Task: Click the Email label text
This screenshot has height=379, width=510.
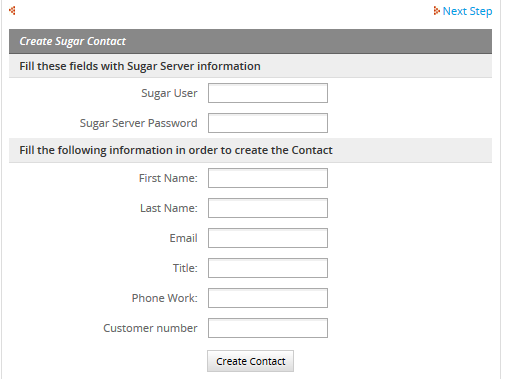Action: (183, 238)
